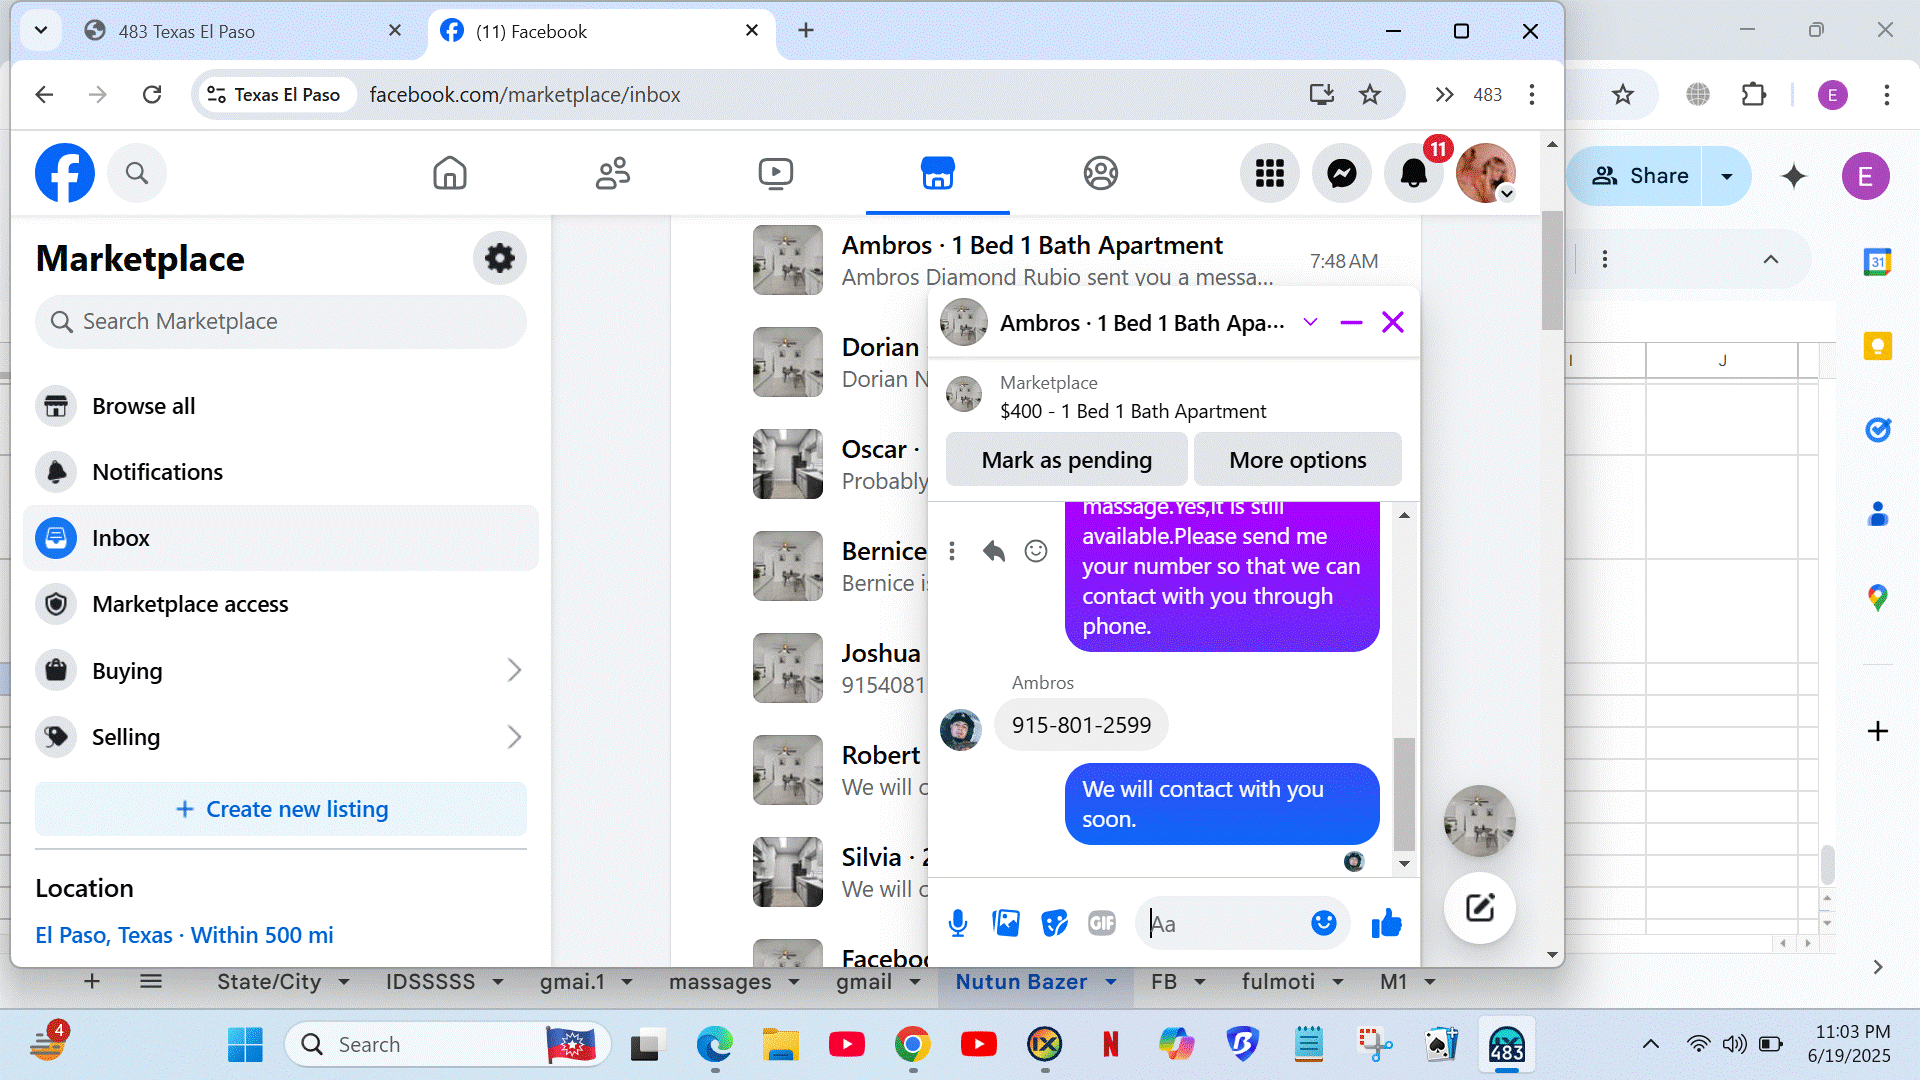Open Messenger from the top bar
This screenshot has height=1080, width=1920.
point(1341,174)
